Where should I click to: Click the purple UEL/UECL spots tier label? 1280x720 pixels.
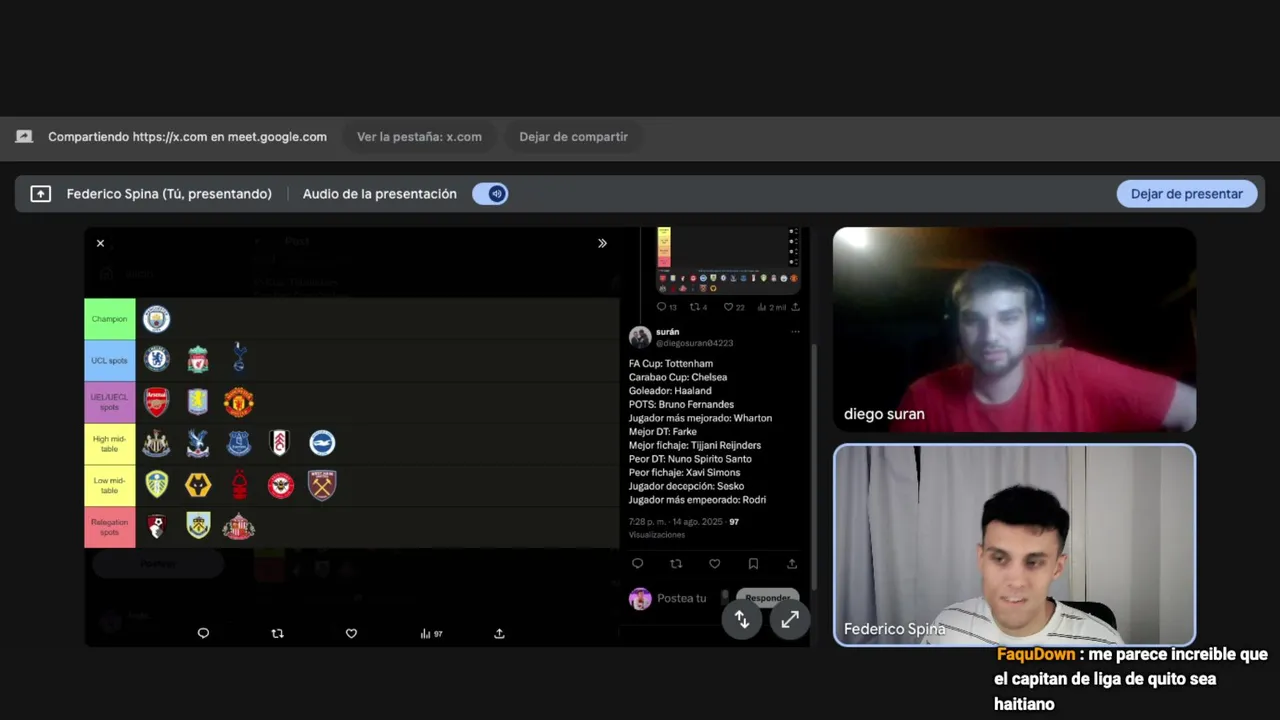(110, 402)
